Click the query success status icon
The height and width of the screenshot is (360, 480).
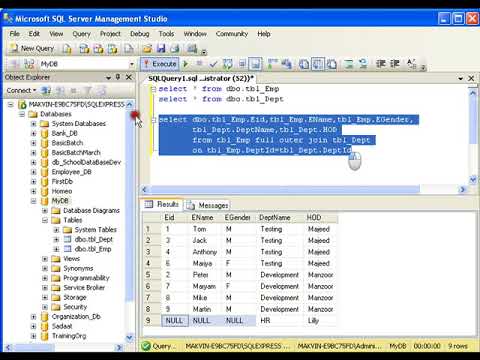coord(146,346)
